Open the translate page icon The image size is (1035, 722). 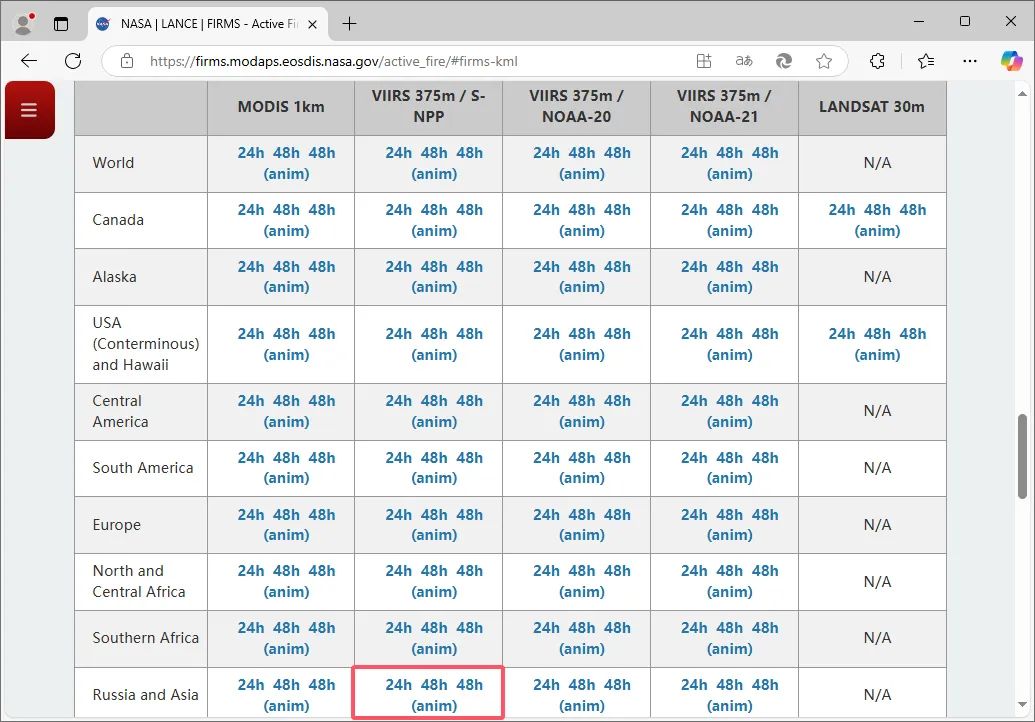[744, 61]
